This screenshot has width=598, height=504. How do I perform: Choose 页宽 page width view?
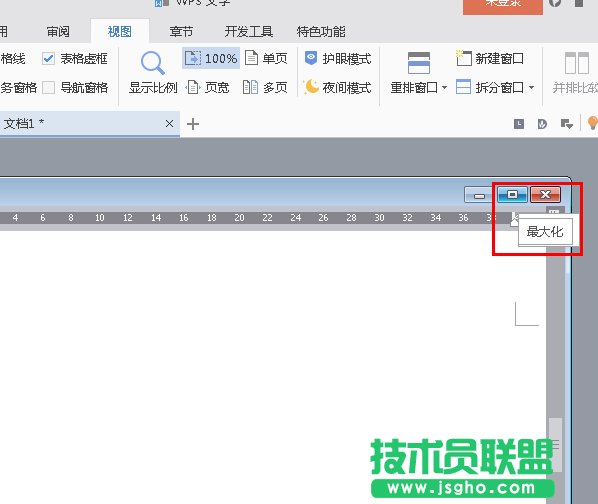click(x=207, y=87)
